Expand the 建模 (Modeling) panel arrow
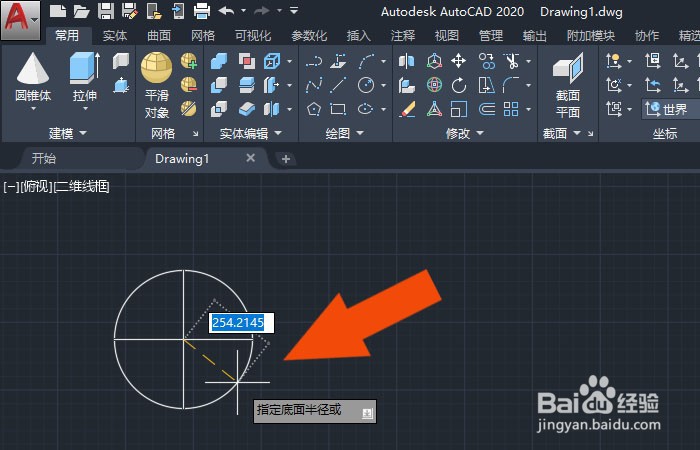Viewport: 700px width, 450px height. click(83, 133)
